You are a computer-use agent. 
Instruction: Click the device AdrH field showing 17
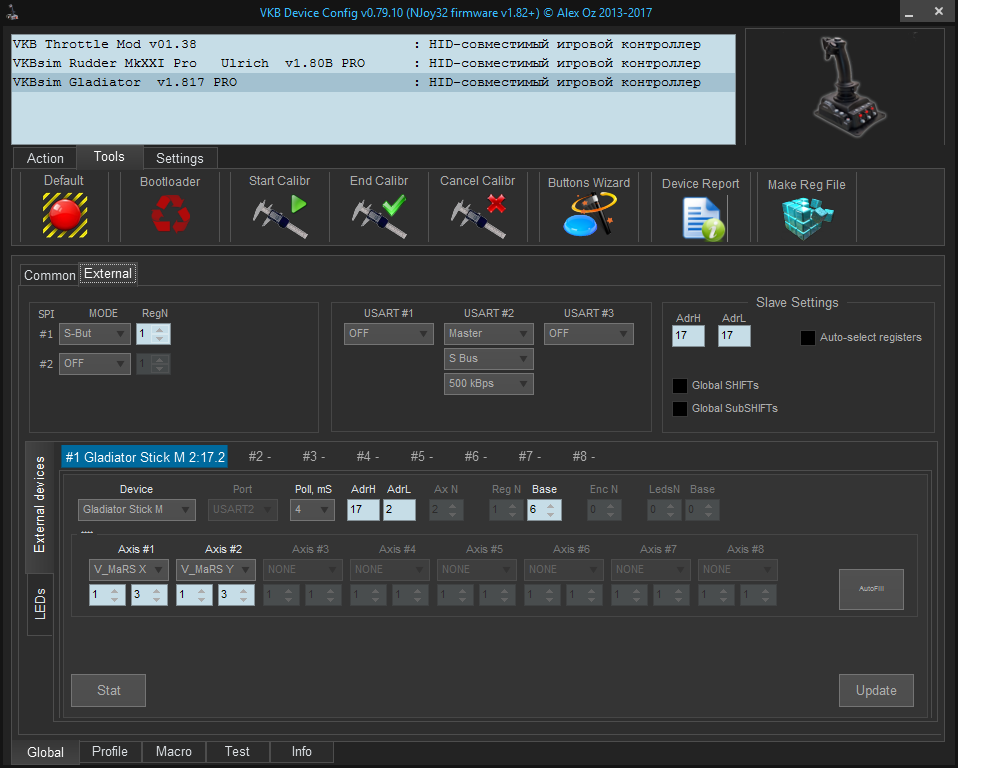[x=363, y=510]
